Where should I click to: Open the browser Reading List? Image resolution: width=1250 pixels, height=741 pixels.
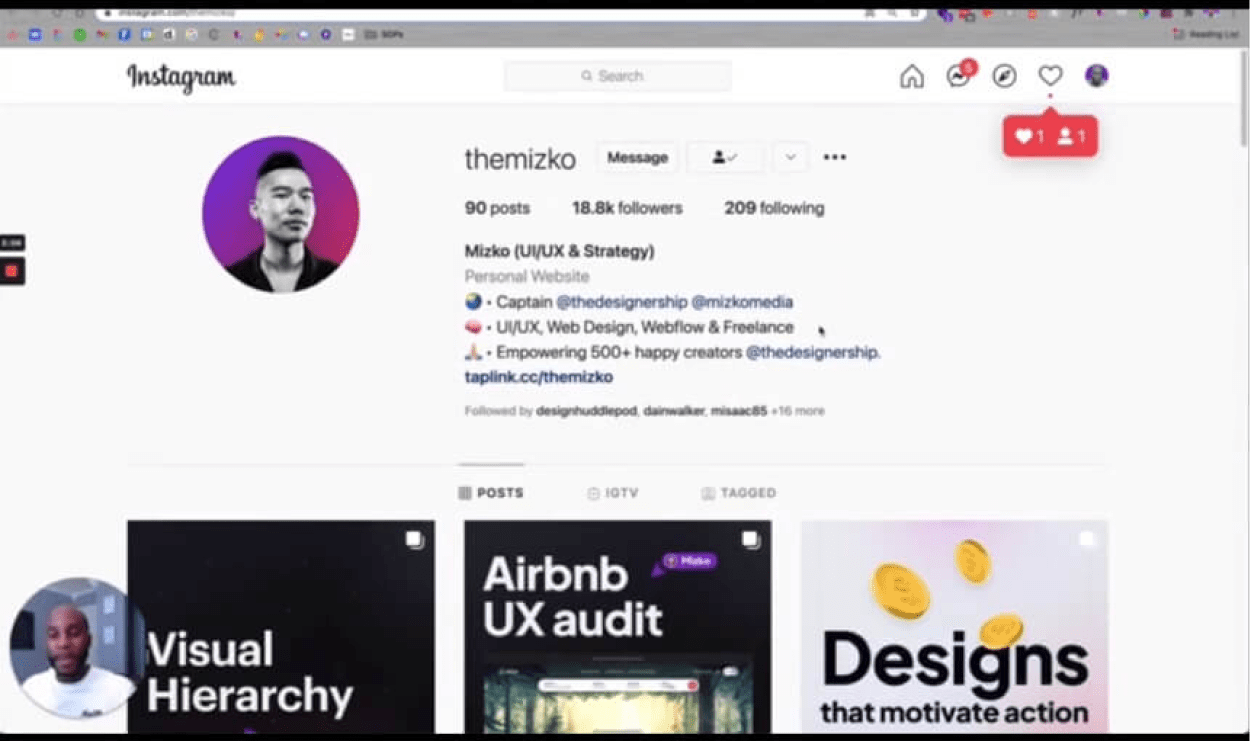(x=1207, y=34)
